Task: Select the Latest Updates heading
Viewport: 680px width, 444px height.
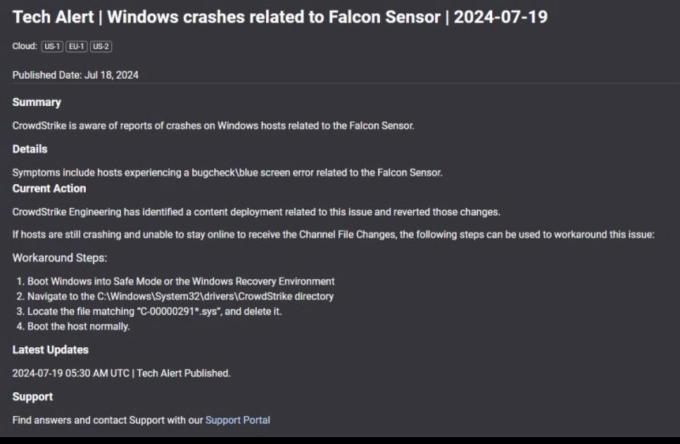Action: (x=50, y=350)
